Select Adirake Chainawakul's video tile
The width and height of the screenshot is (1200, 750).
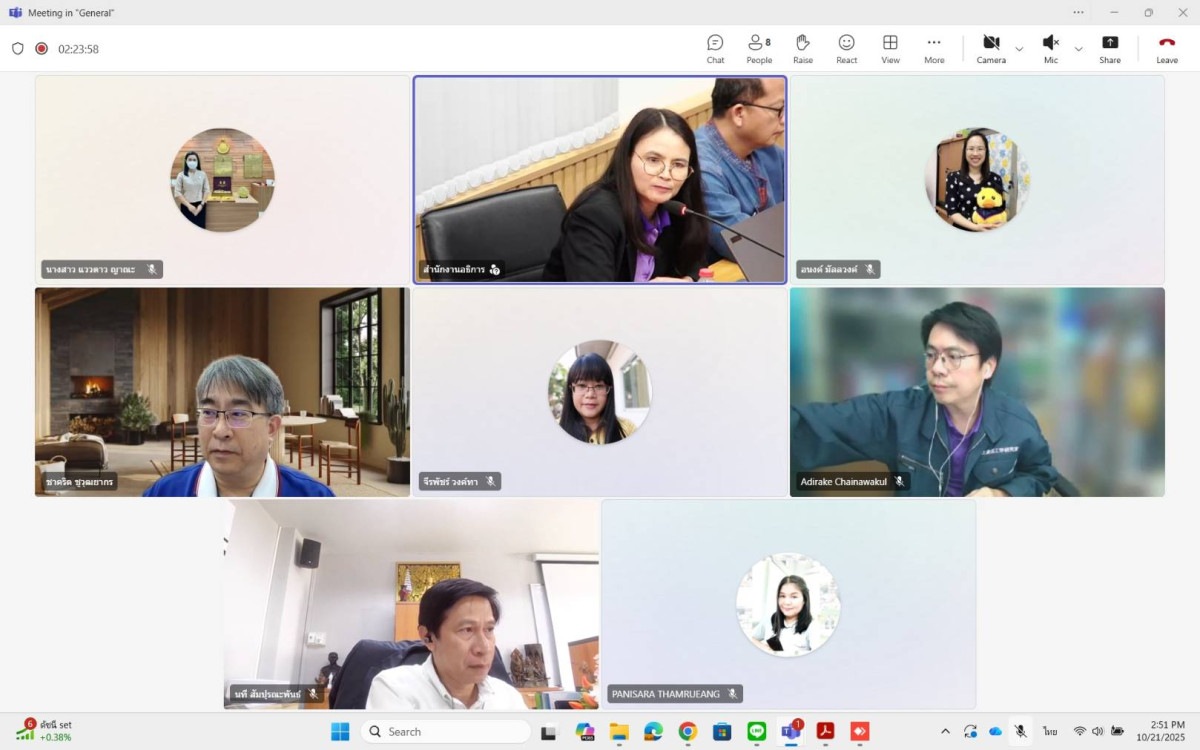tap(977, 392)
